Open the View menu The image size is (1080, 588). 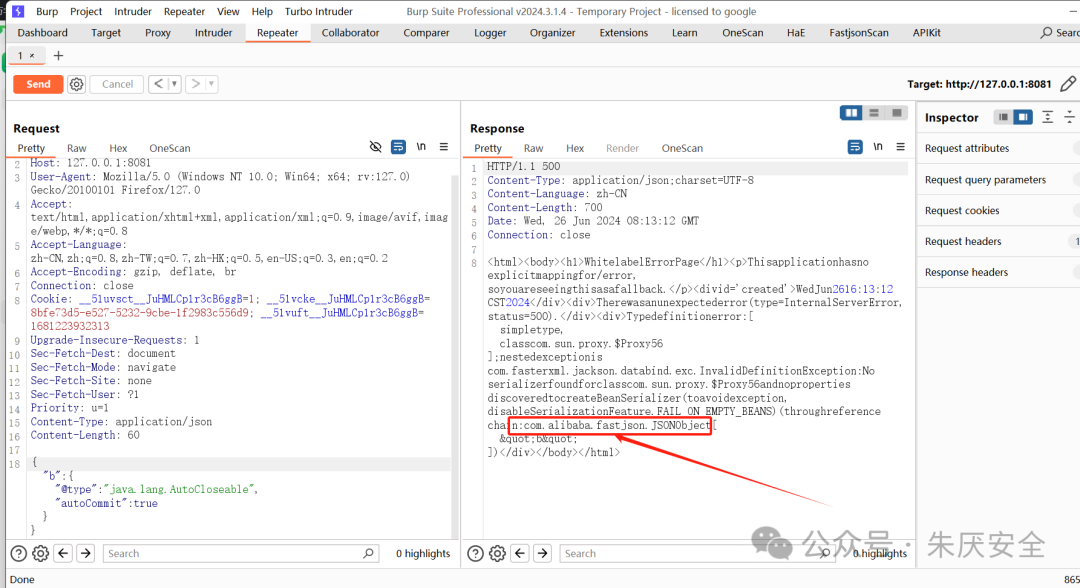pyautogui.click(x=228, y=12)
